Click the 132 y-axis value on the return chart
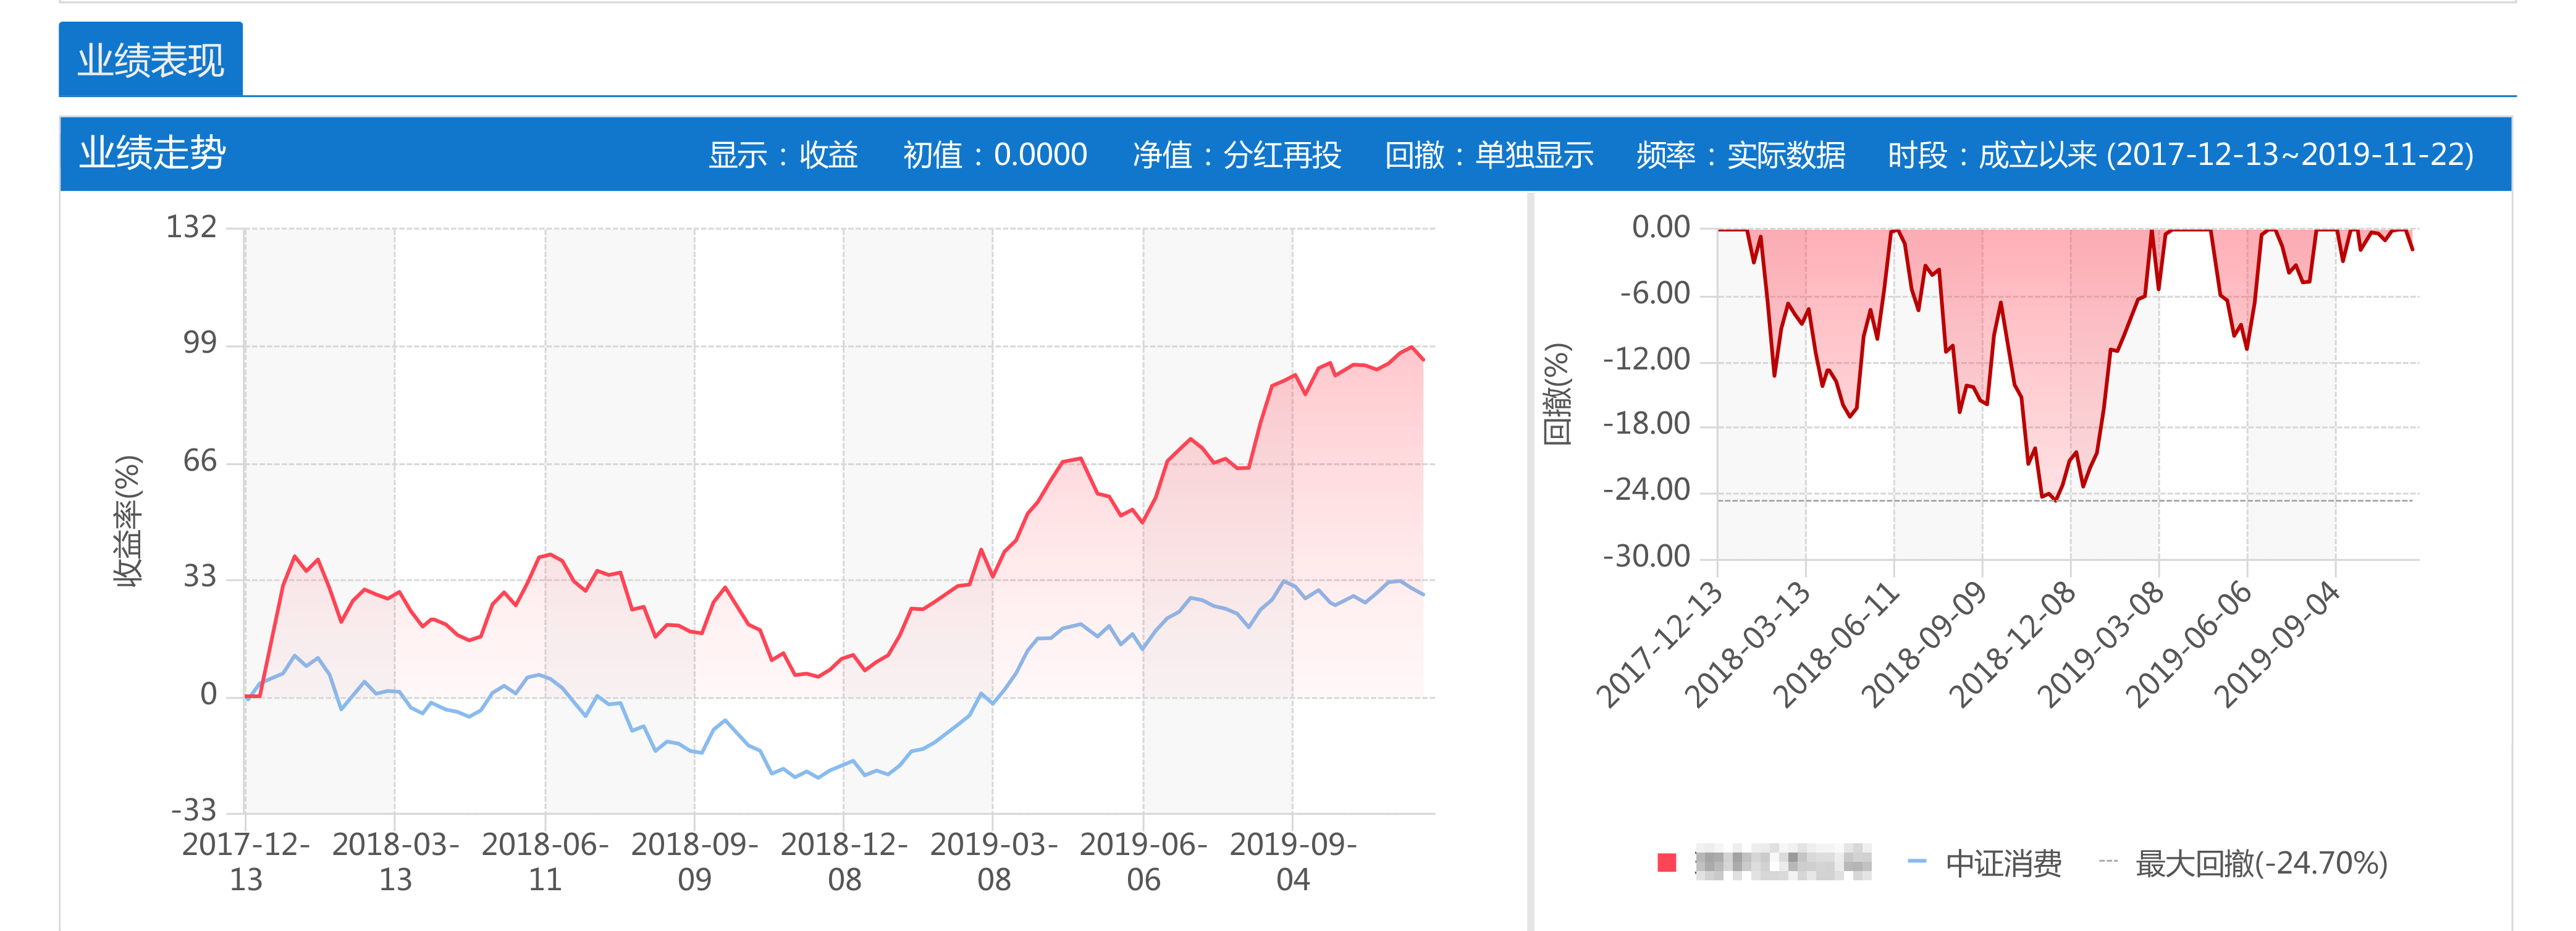Viewport: 2576px width, 931px height. [191, 227]
